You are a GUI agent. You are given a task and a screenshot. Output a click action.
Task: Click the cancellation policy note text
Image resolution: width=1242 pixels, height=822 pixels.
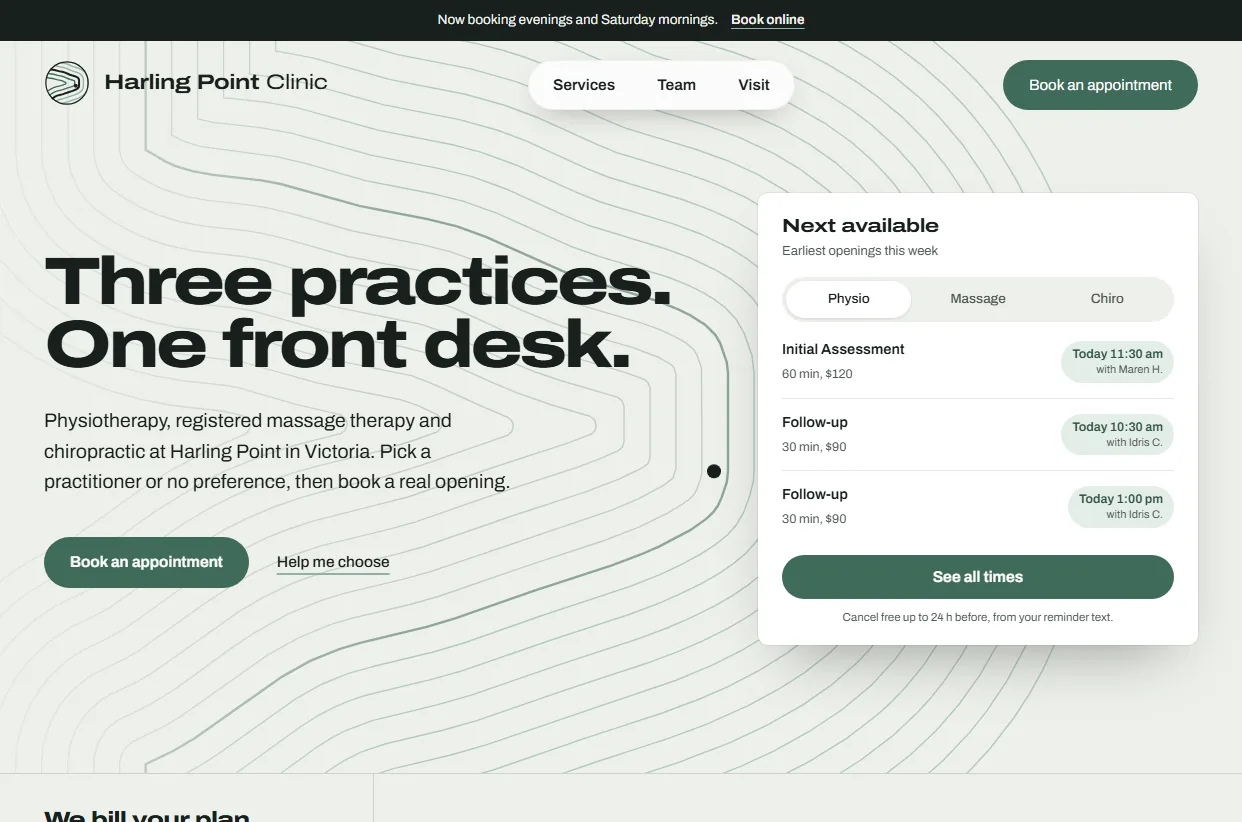pyautogui.click(x=978, y=617)
